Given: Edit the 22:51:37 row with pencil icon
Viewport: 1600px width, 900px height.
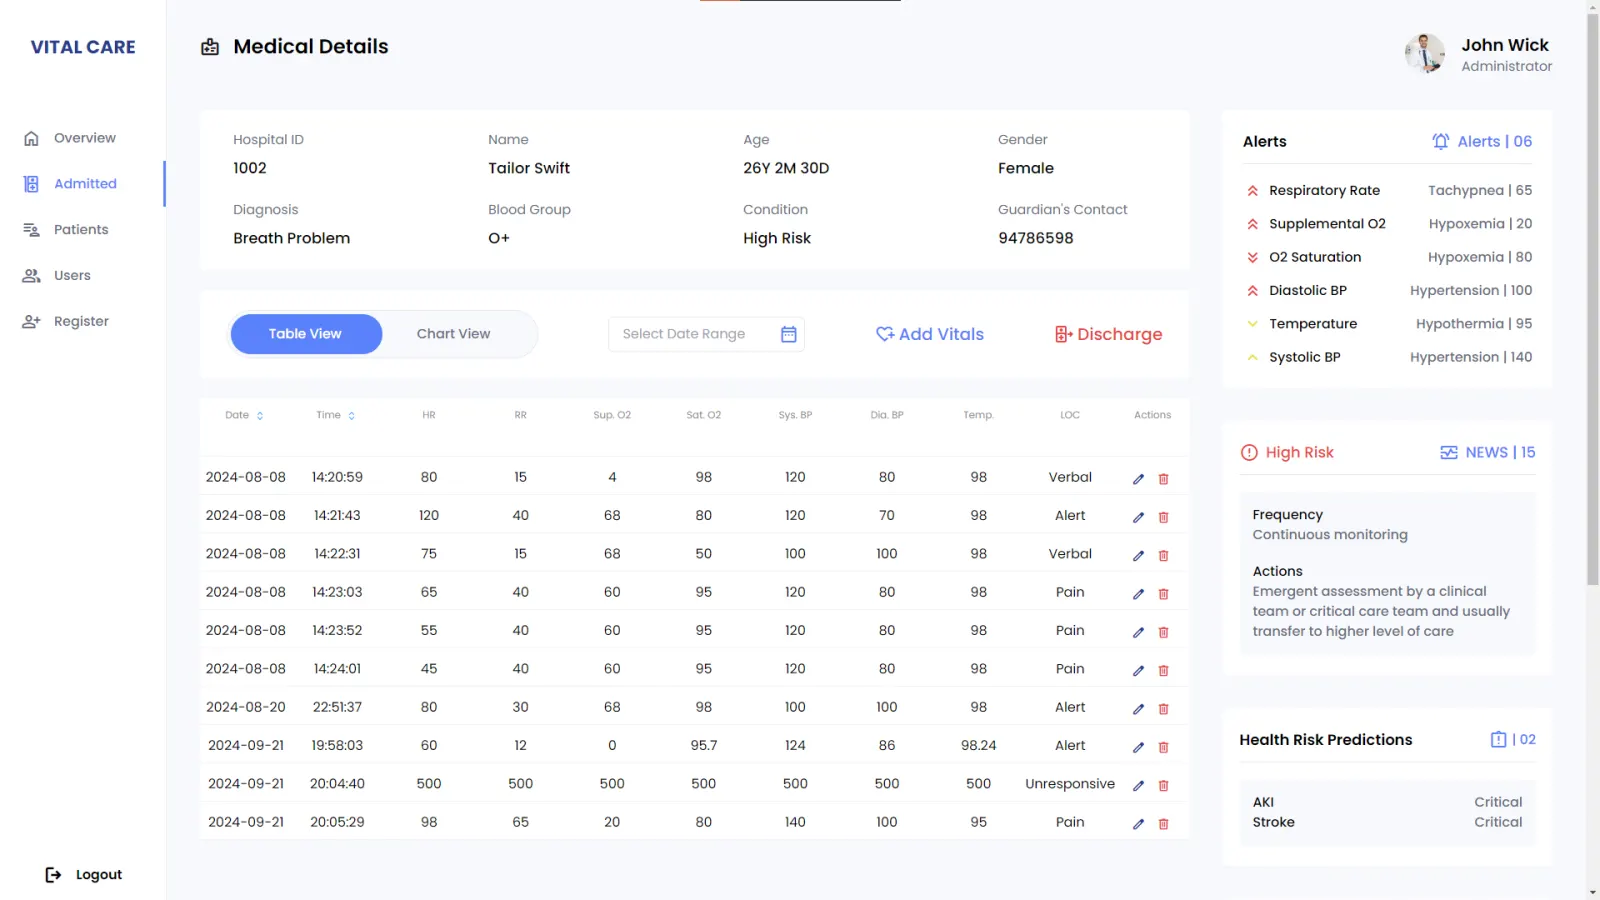Looking at the screenshot, I should [1138, 709].
